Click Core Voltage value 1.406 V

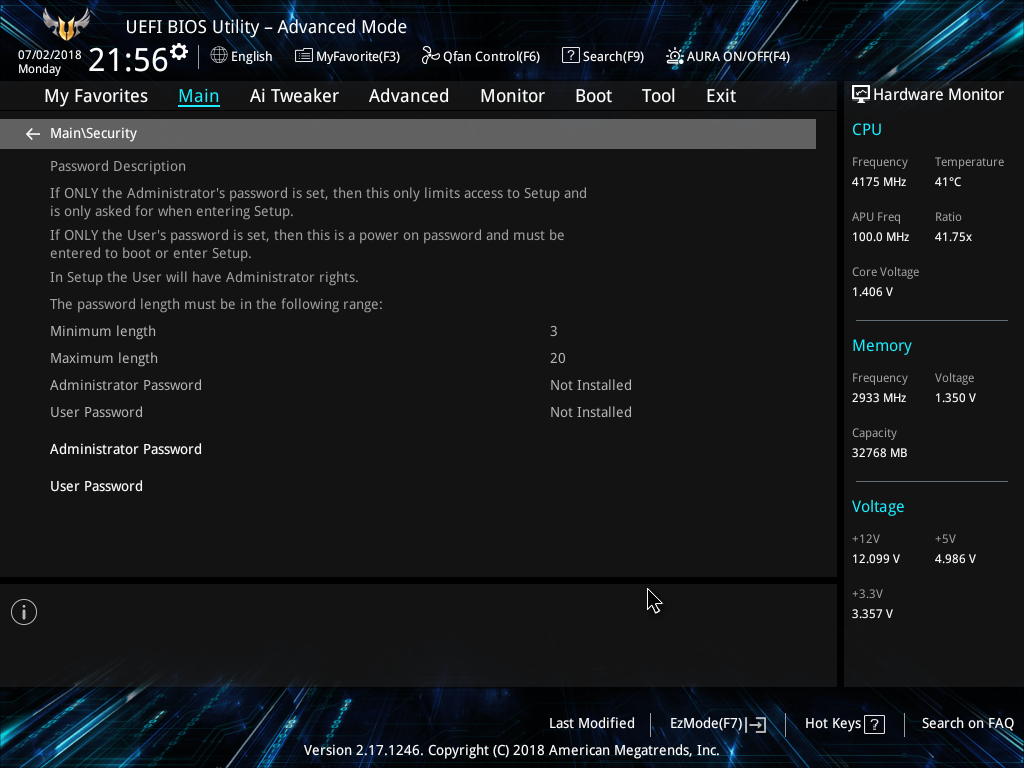tap(872, 292)
